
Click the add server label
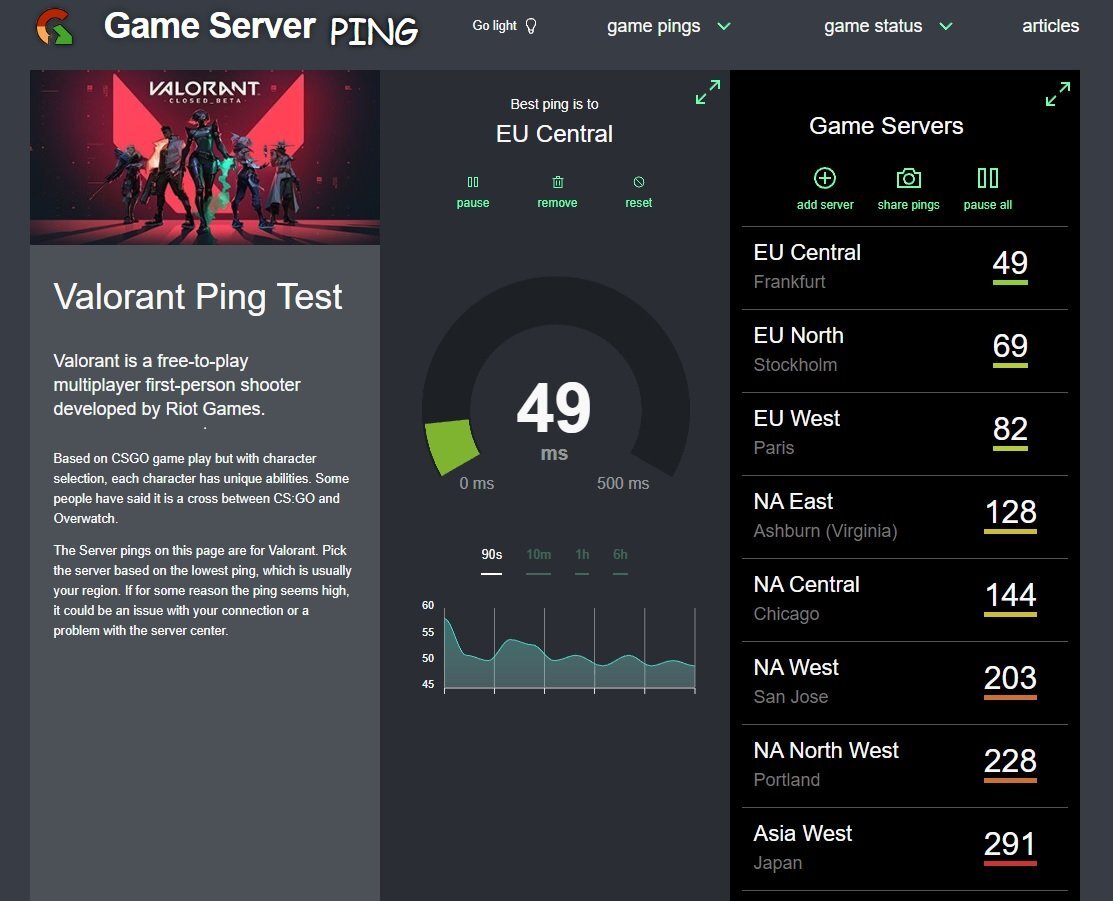tap(825, 204)
